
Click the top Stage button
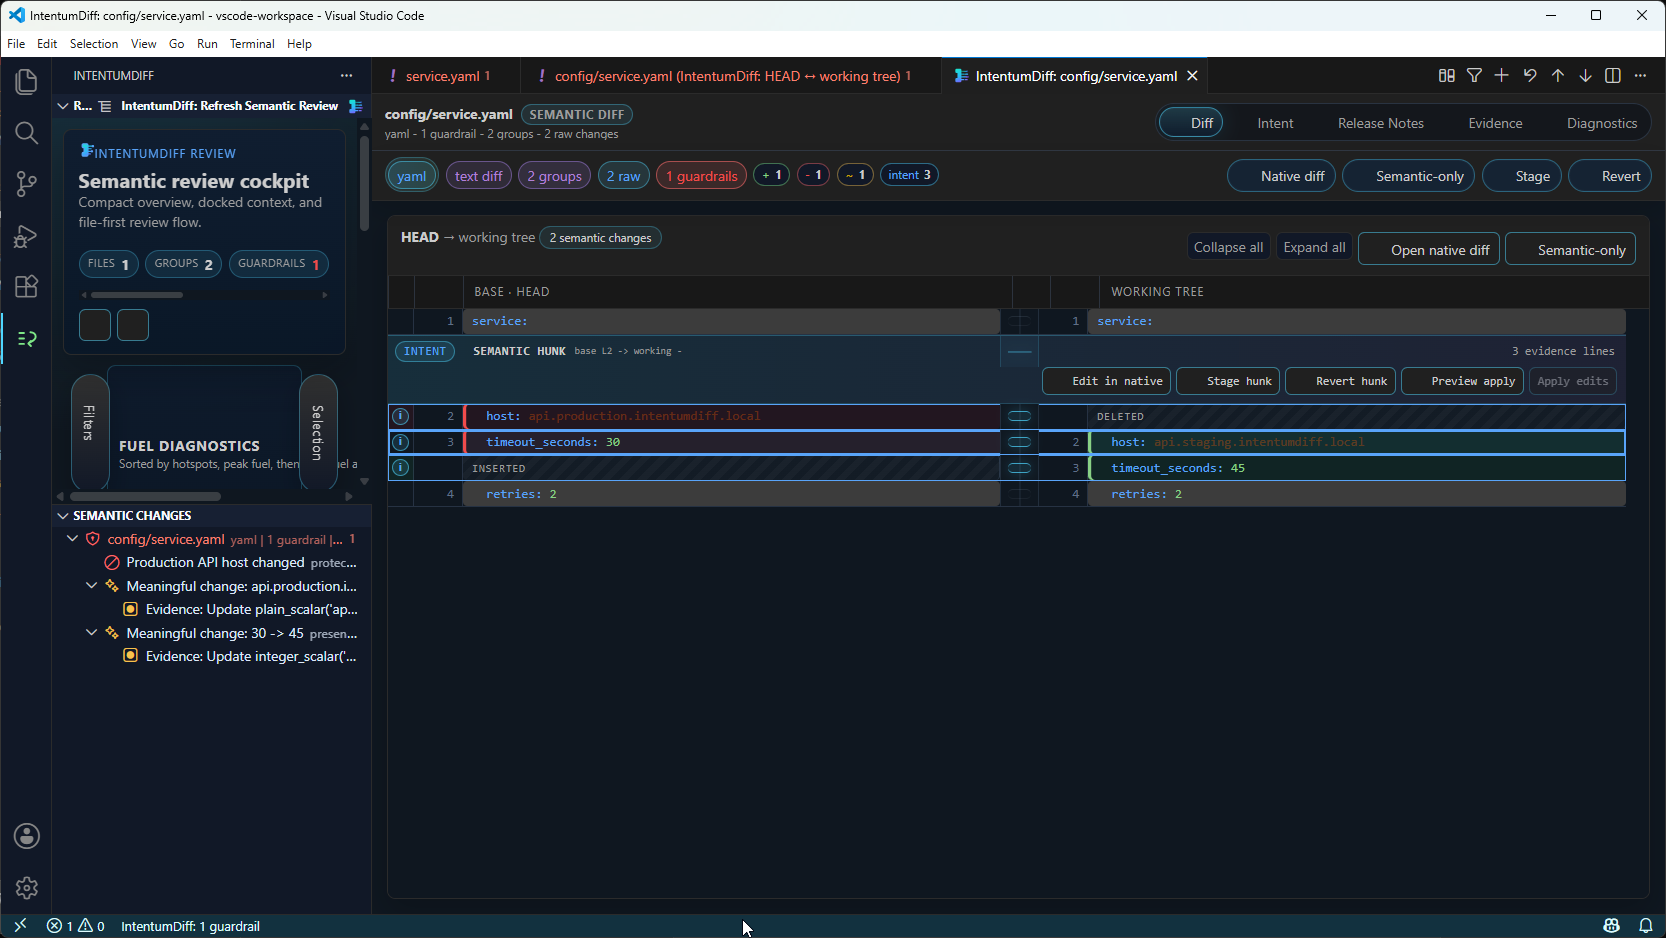[x=1521, y=176]
